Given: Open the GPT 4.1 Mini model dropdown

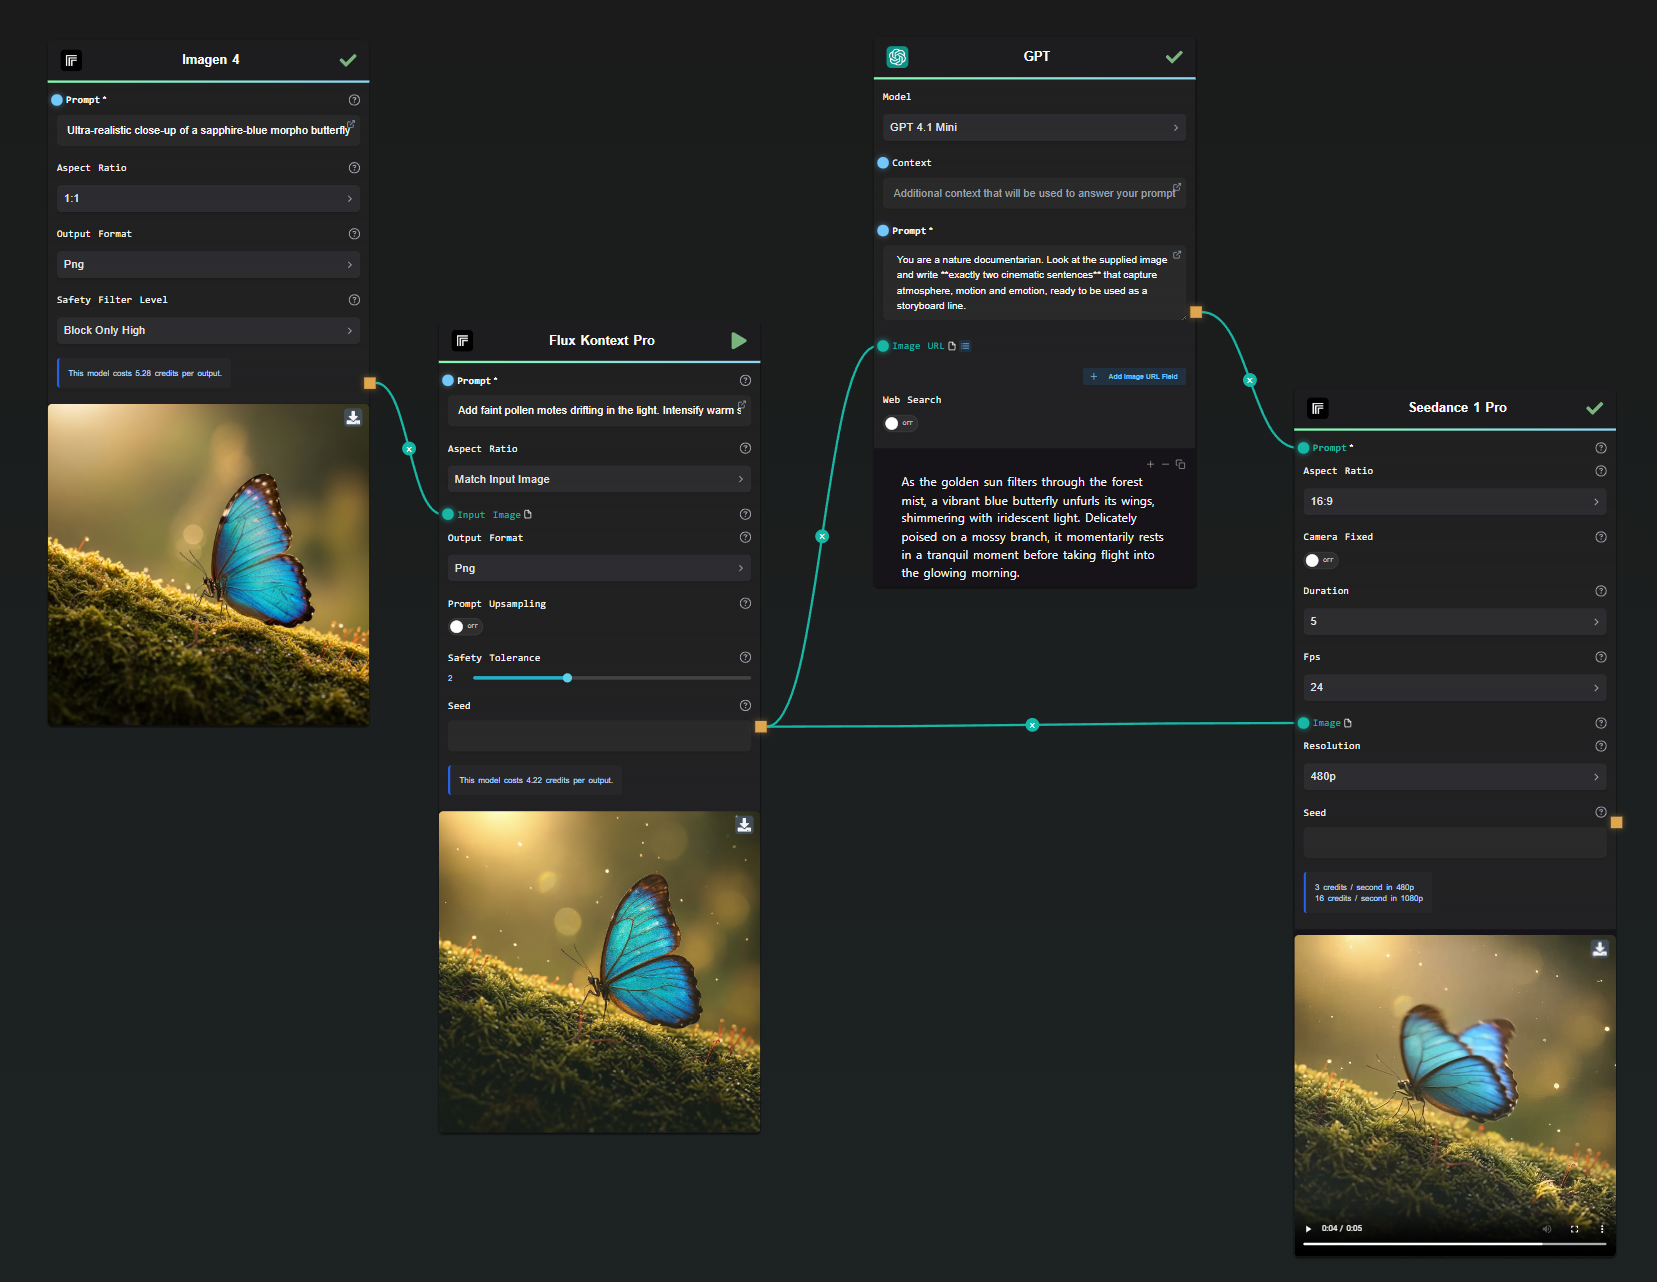Looking at the screenshot, I should [1033, 127].
